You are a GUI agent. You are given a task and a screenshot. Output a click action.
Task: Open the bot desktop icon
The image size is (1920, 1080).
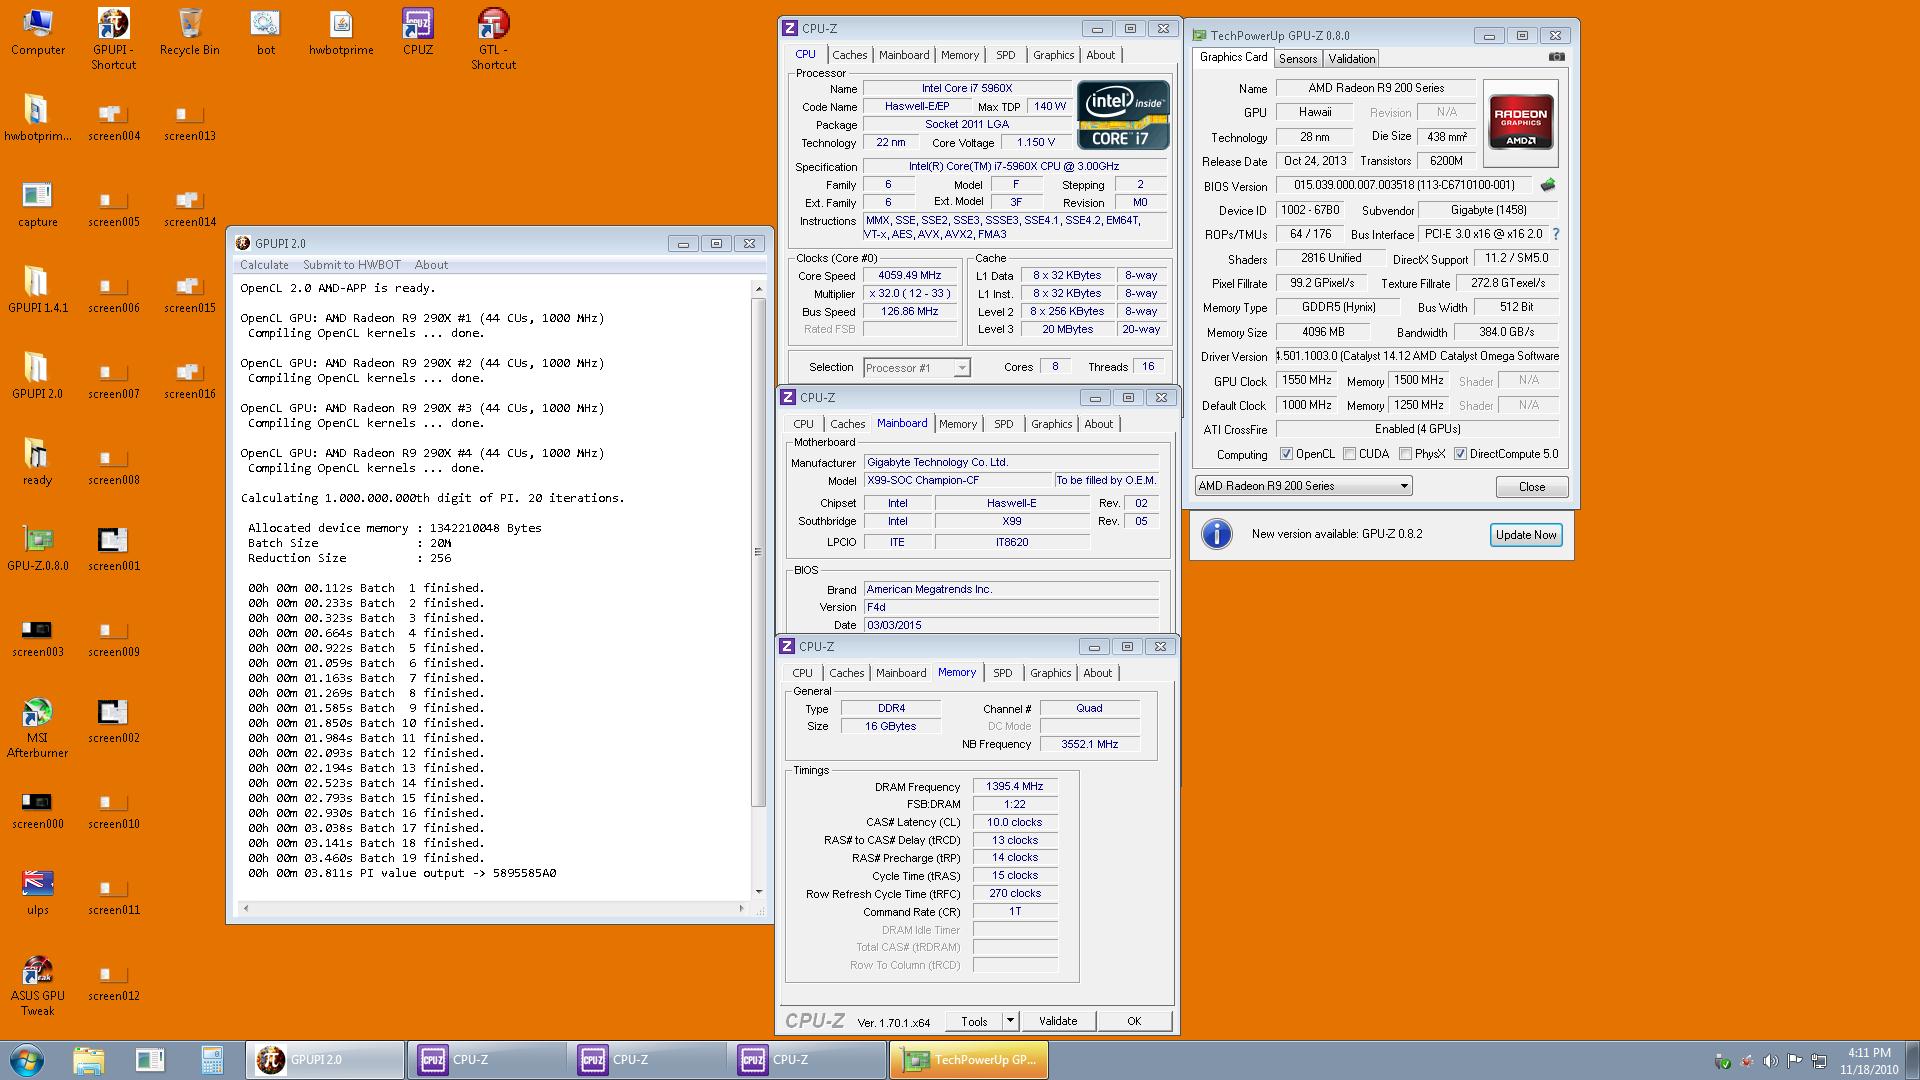pyautogui.click(x=265, y=31)
